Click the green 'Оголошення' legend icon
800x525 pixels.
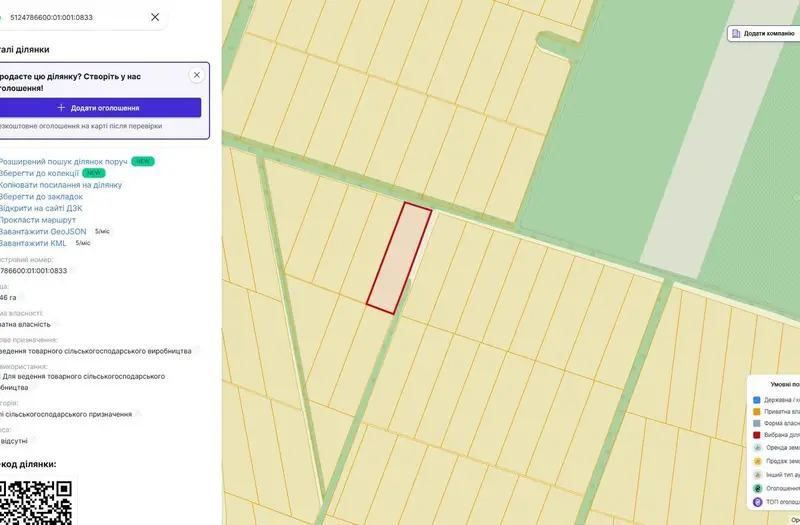pos(758,488)
